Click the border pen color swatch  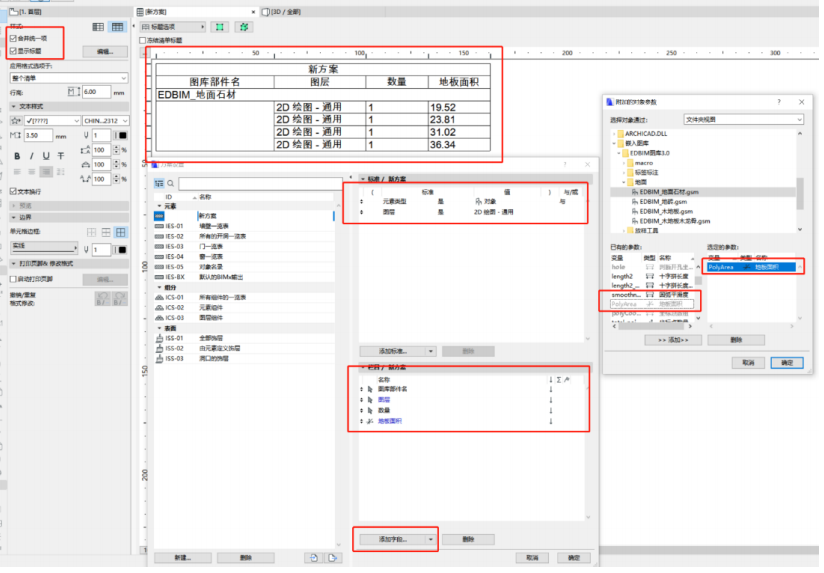click(121, 250)
